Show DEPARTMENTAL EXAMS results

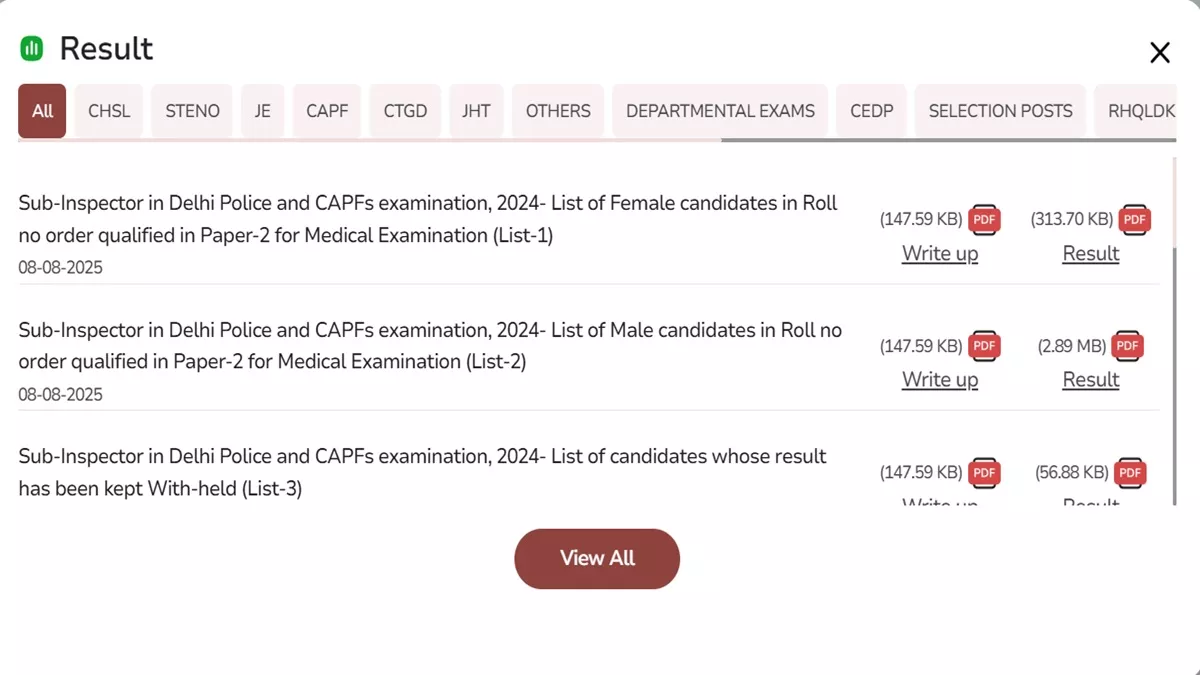click(720, 111)
